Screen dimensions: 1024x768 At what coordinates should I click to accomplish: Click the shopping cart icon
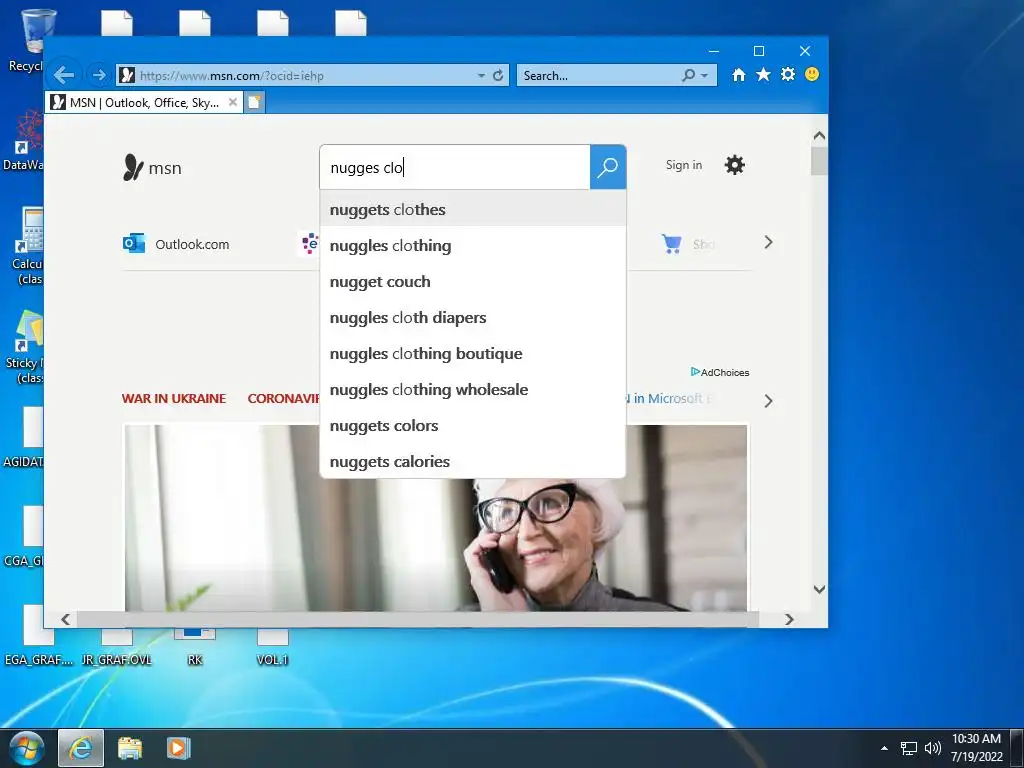click(671, 244)
